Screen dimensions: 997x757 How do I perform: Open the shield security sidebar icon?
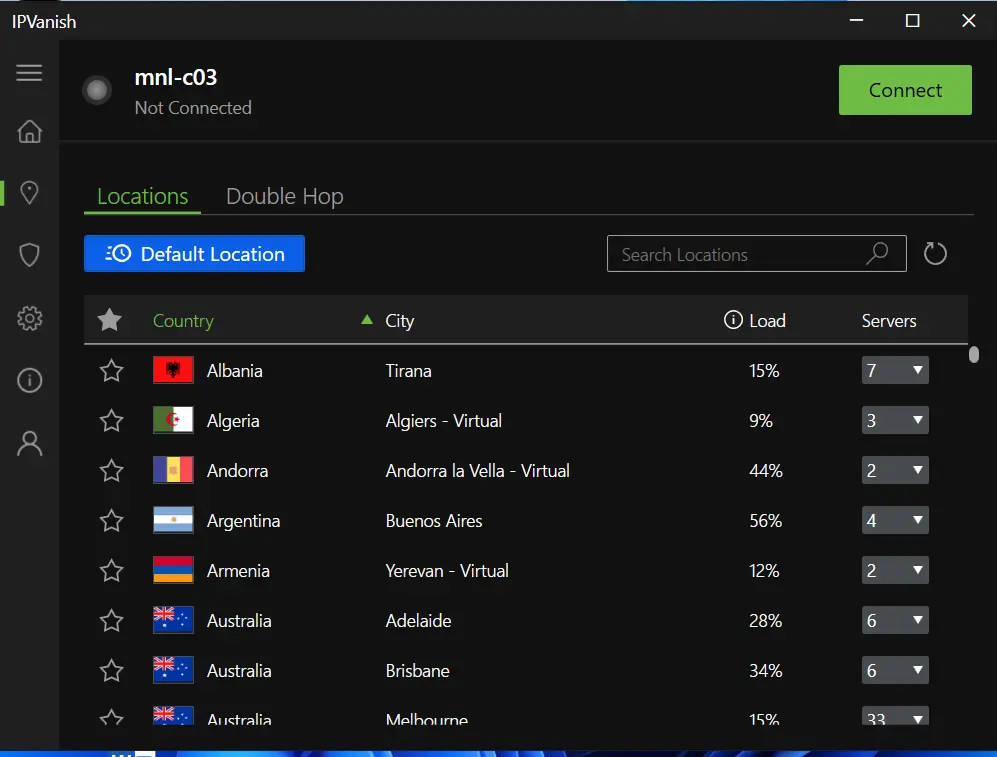[x=29, y=255]
